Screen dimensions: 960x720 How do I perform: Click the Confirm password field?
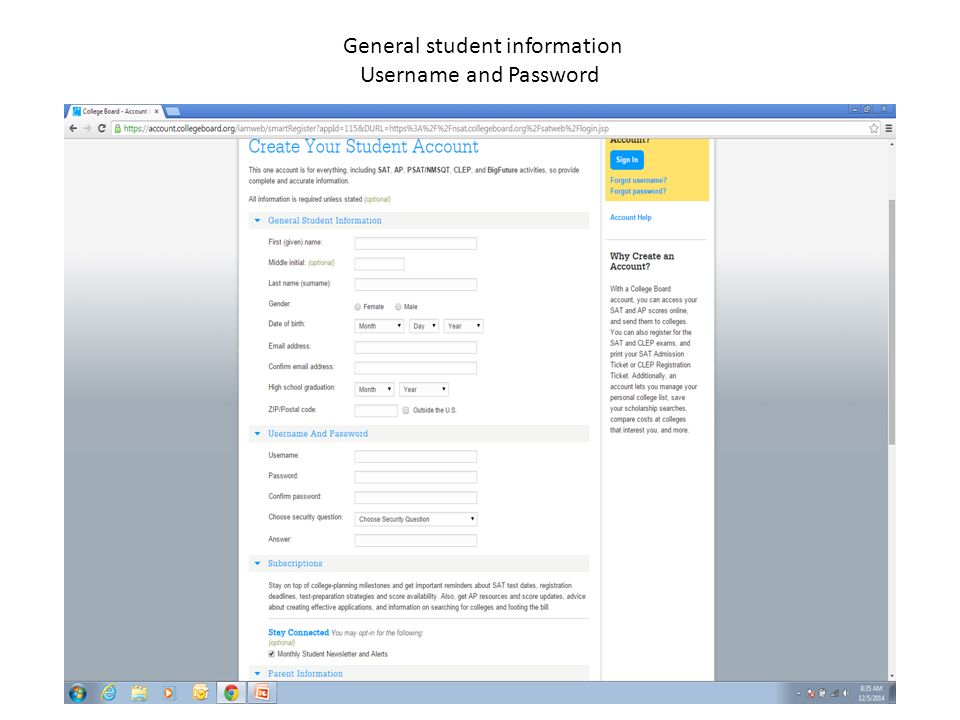tap(416, 497)
